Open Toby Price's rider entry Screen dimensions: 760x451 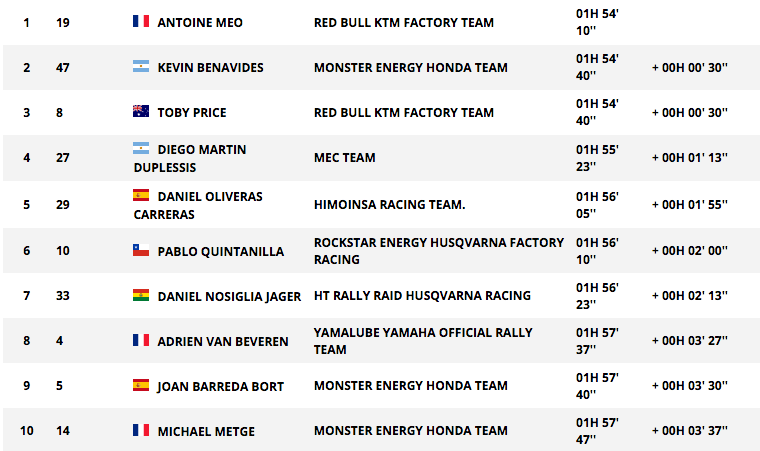point(192,113)
